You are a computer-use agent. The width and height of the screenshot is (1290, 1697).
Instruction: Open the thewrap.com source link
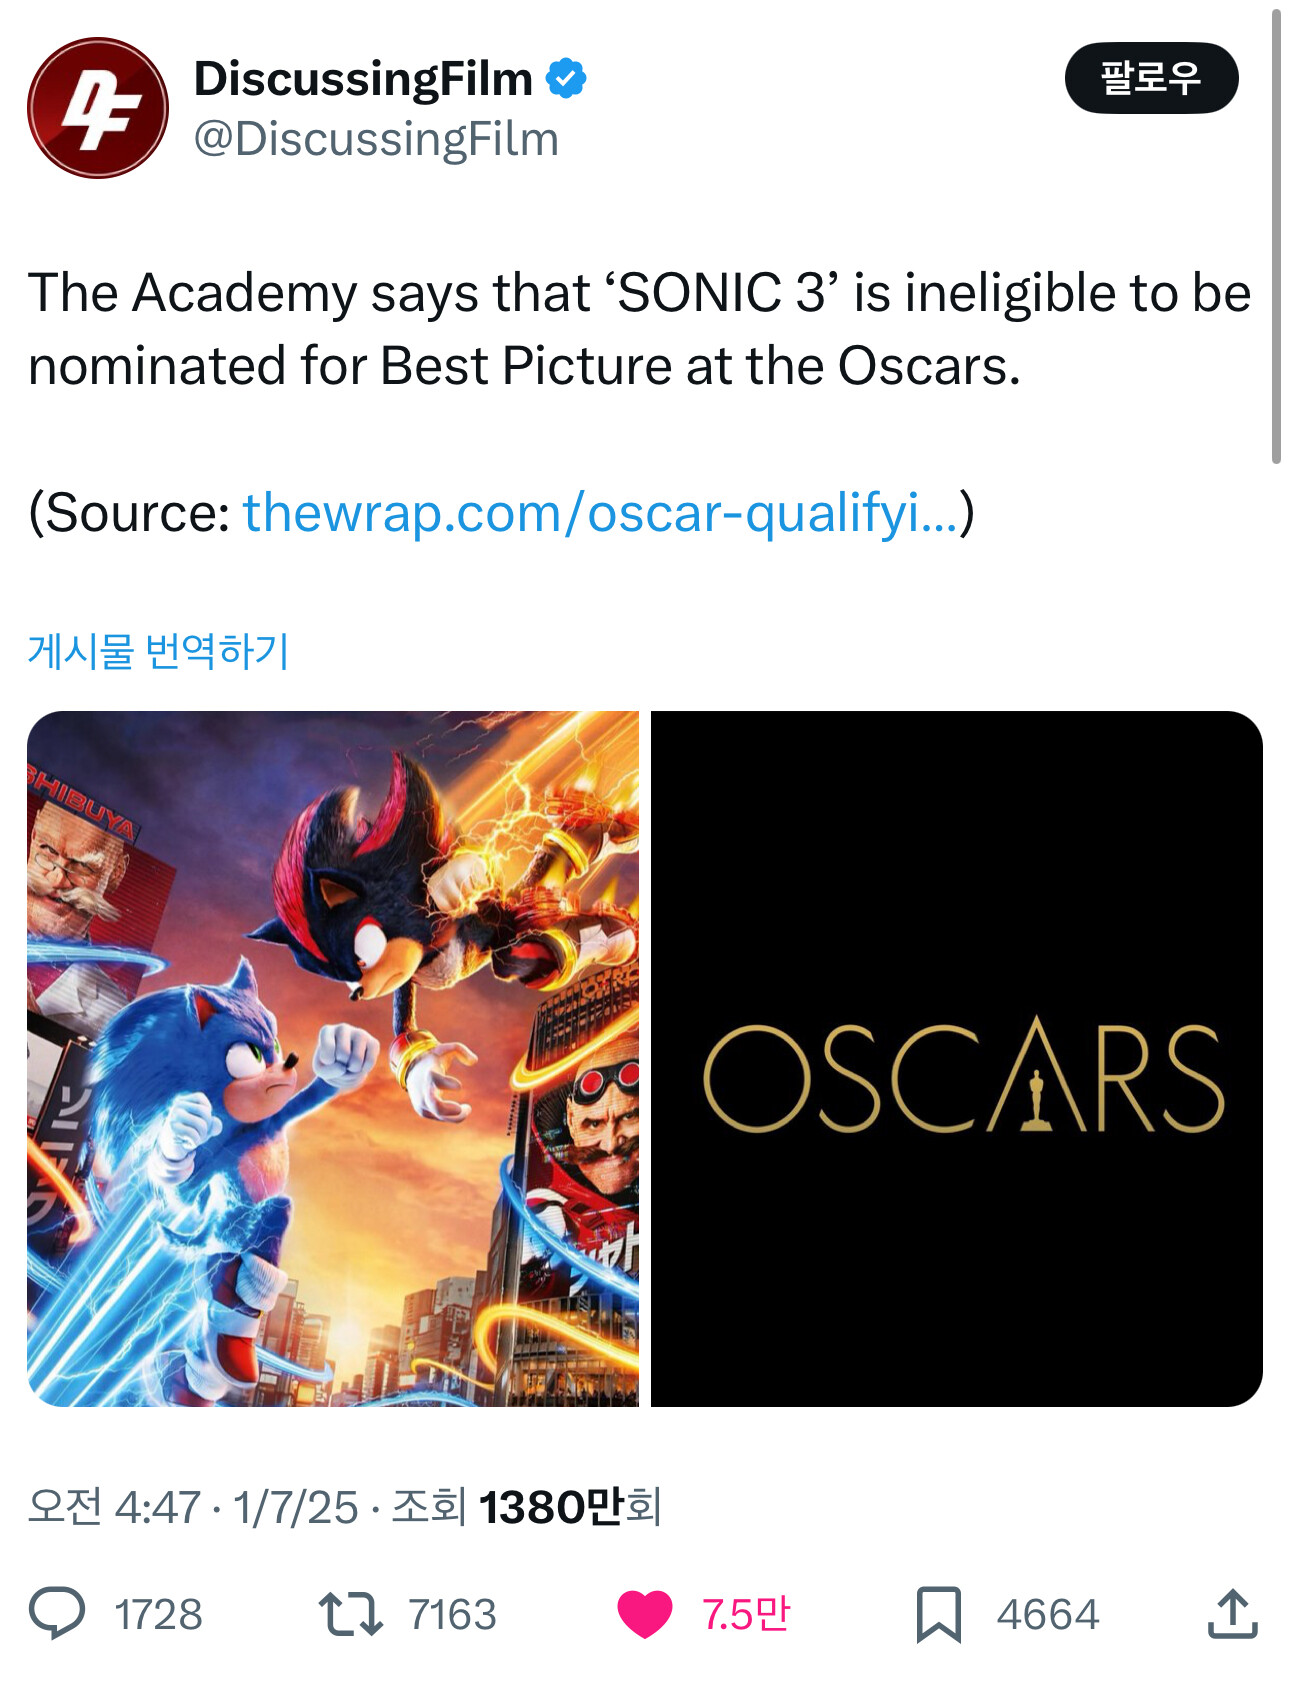[600, 513]
